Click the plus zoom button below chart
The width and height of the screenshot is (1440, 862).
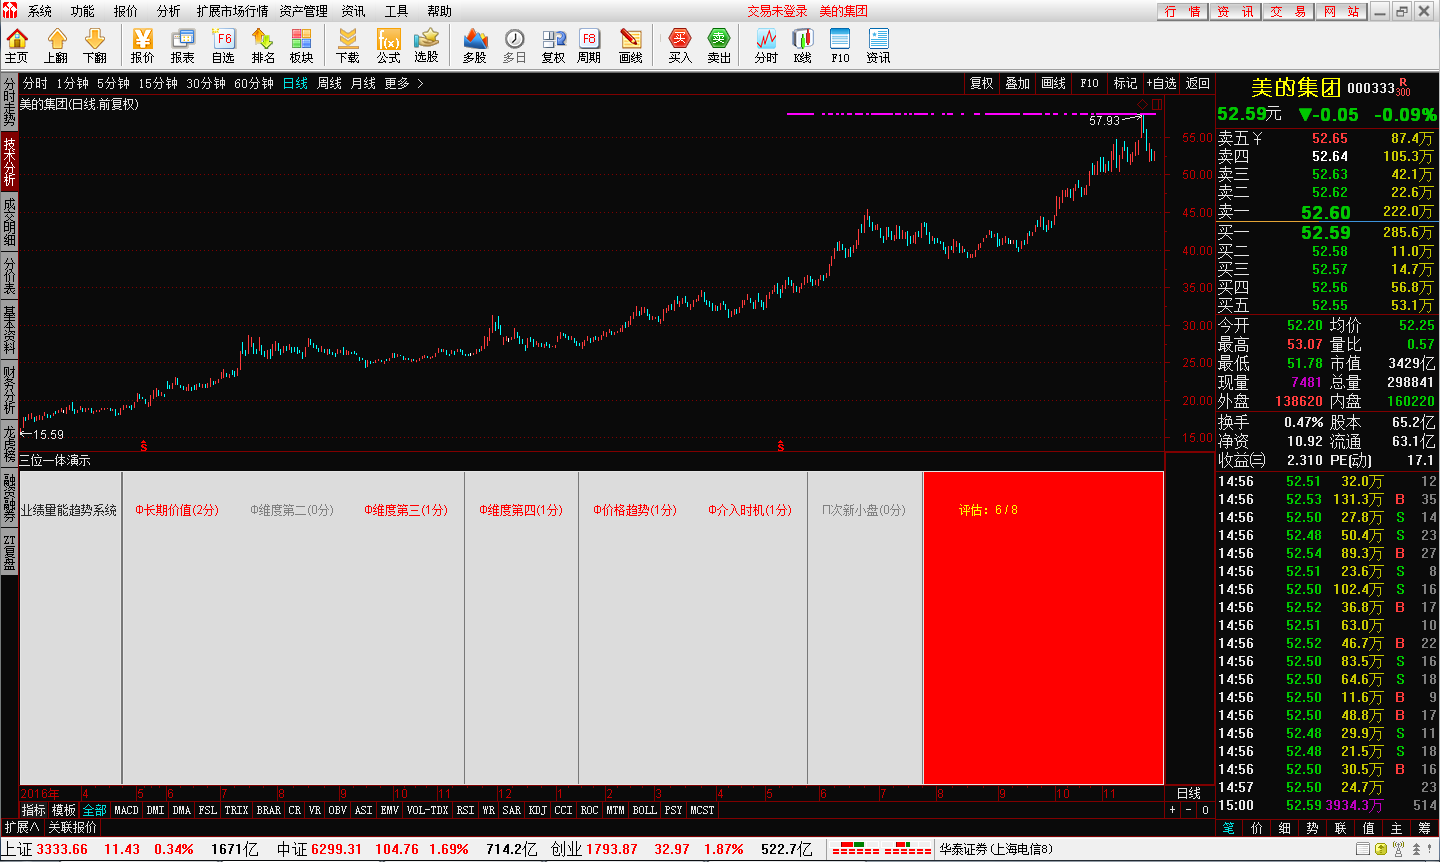[1173, 810]
